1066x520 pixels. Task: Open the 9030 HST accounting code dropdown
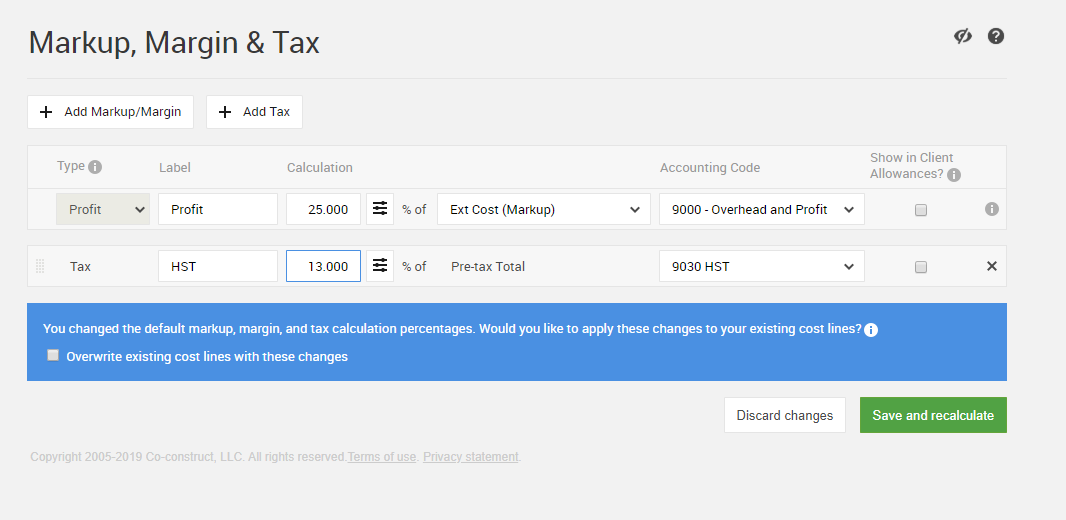pos(761,266)
